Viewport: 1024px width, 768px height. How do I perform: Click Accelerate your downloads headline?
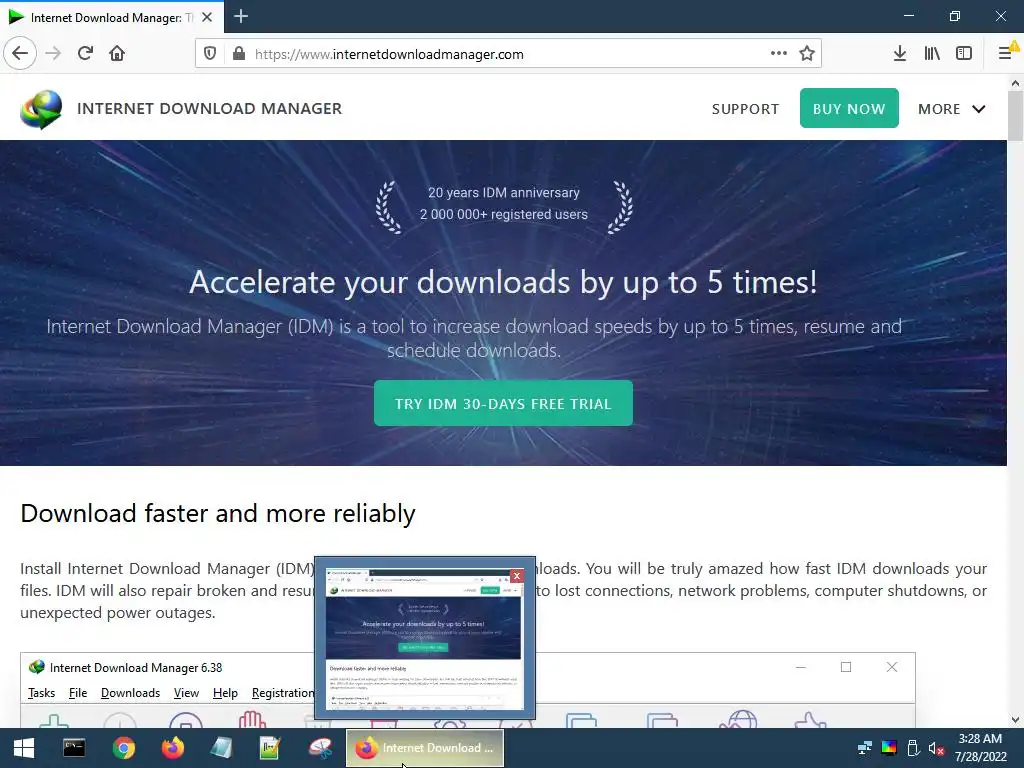(503, 282)
